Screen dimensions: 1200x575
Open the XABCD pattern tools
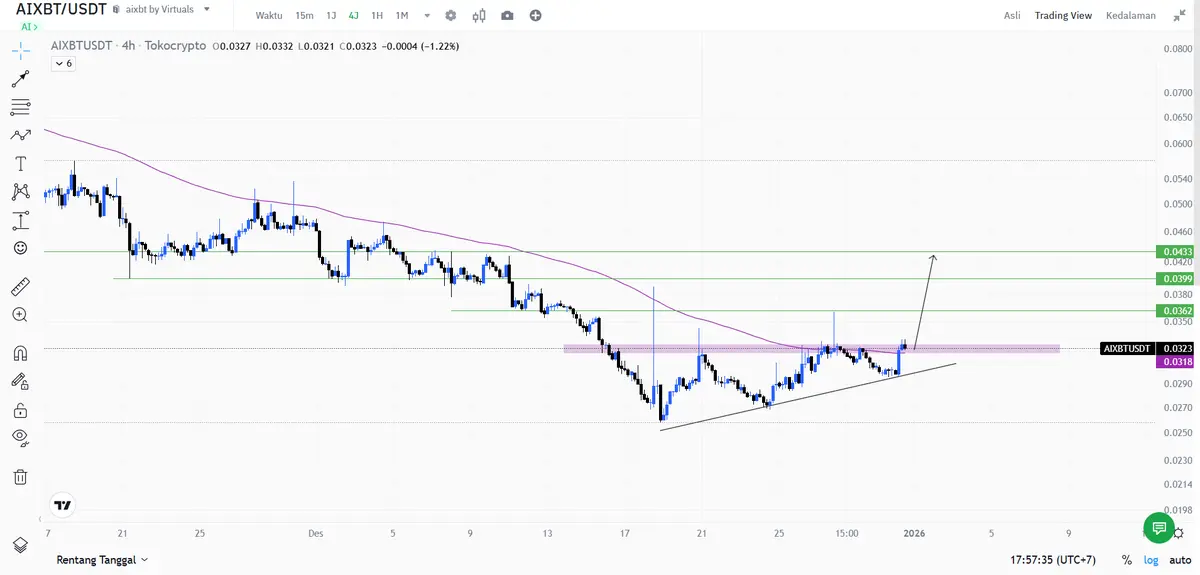(x=20, y=191)
